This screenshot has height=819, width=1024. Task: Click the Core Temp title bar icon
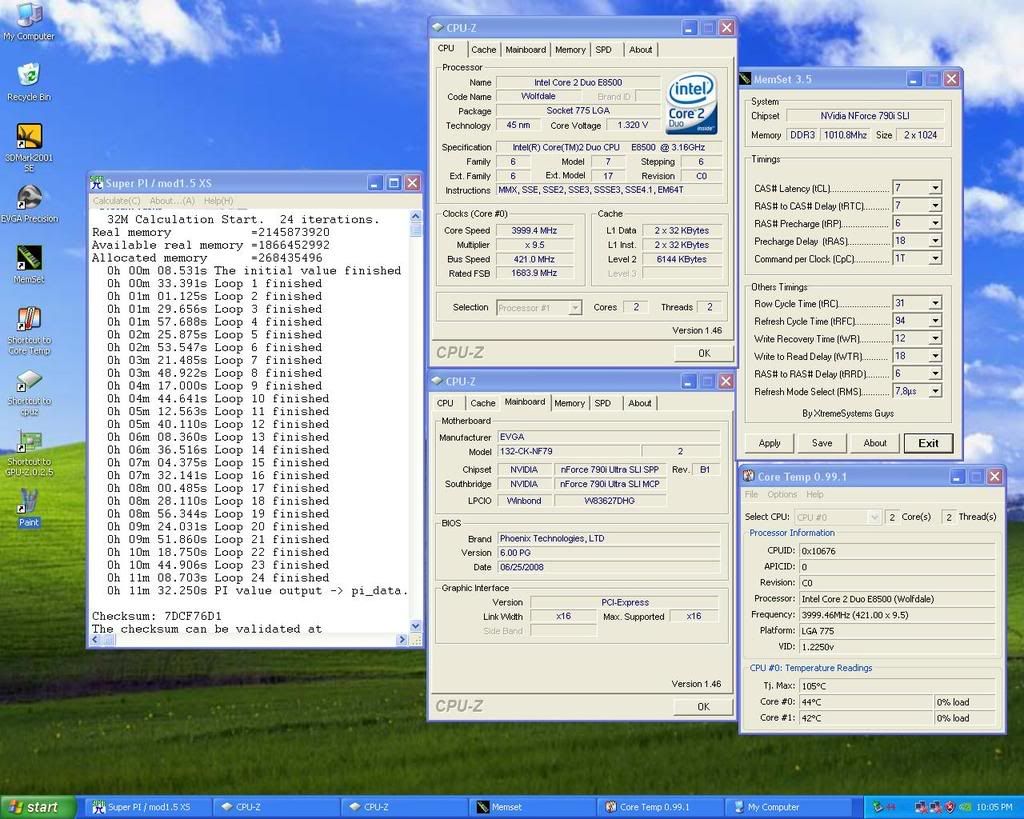(x=748, y=477)
